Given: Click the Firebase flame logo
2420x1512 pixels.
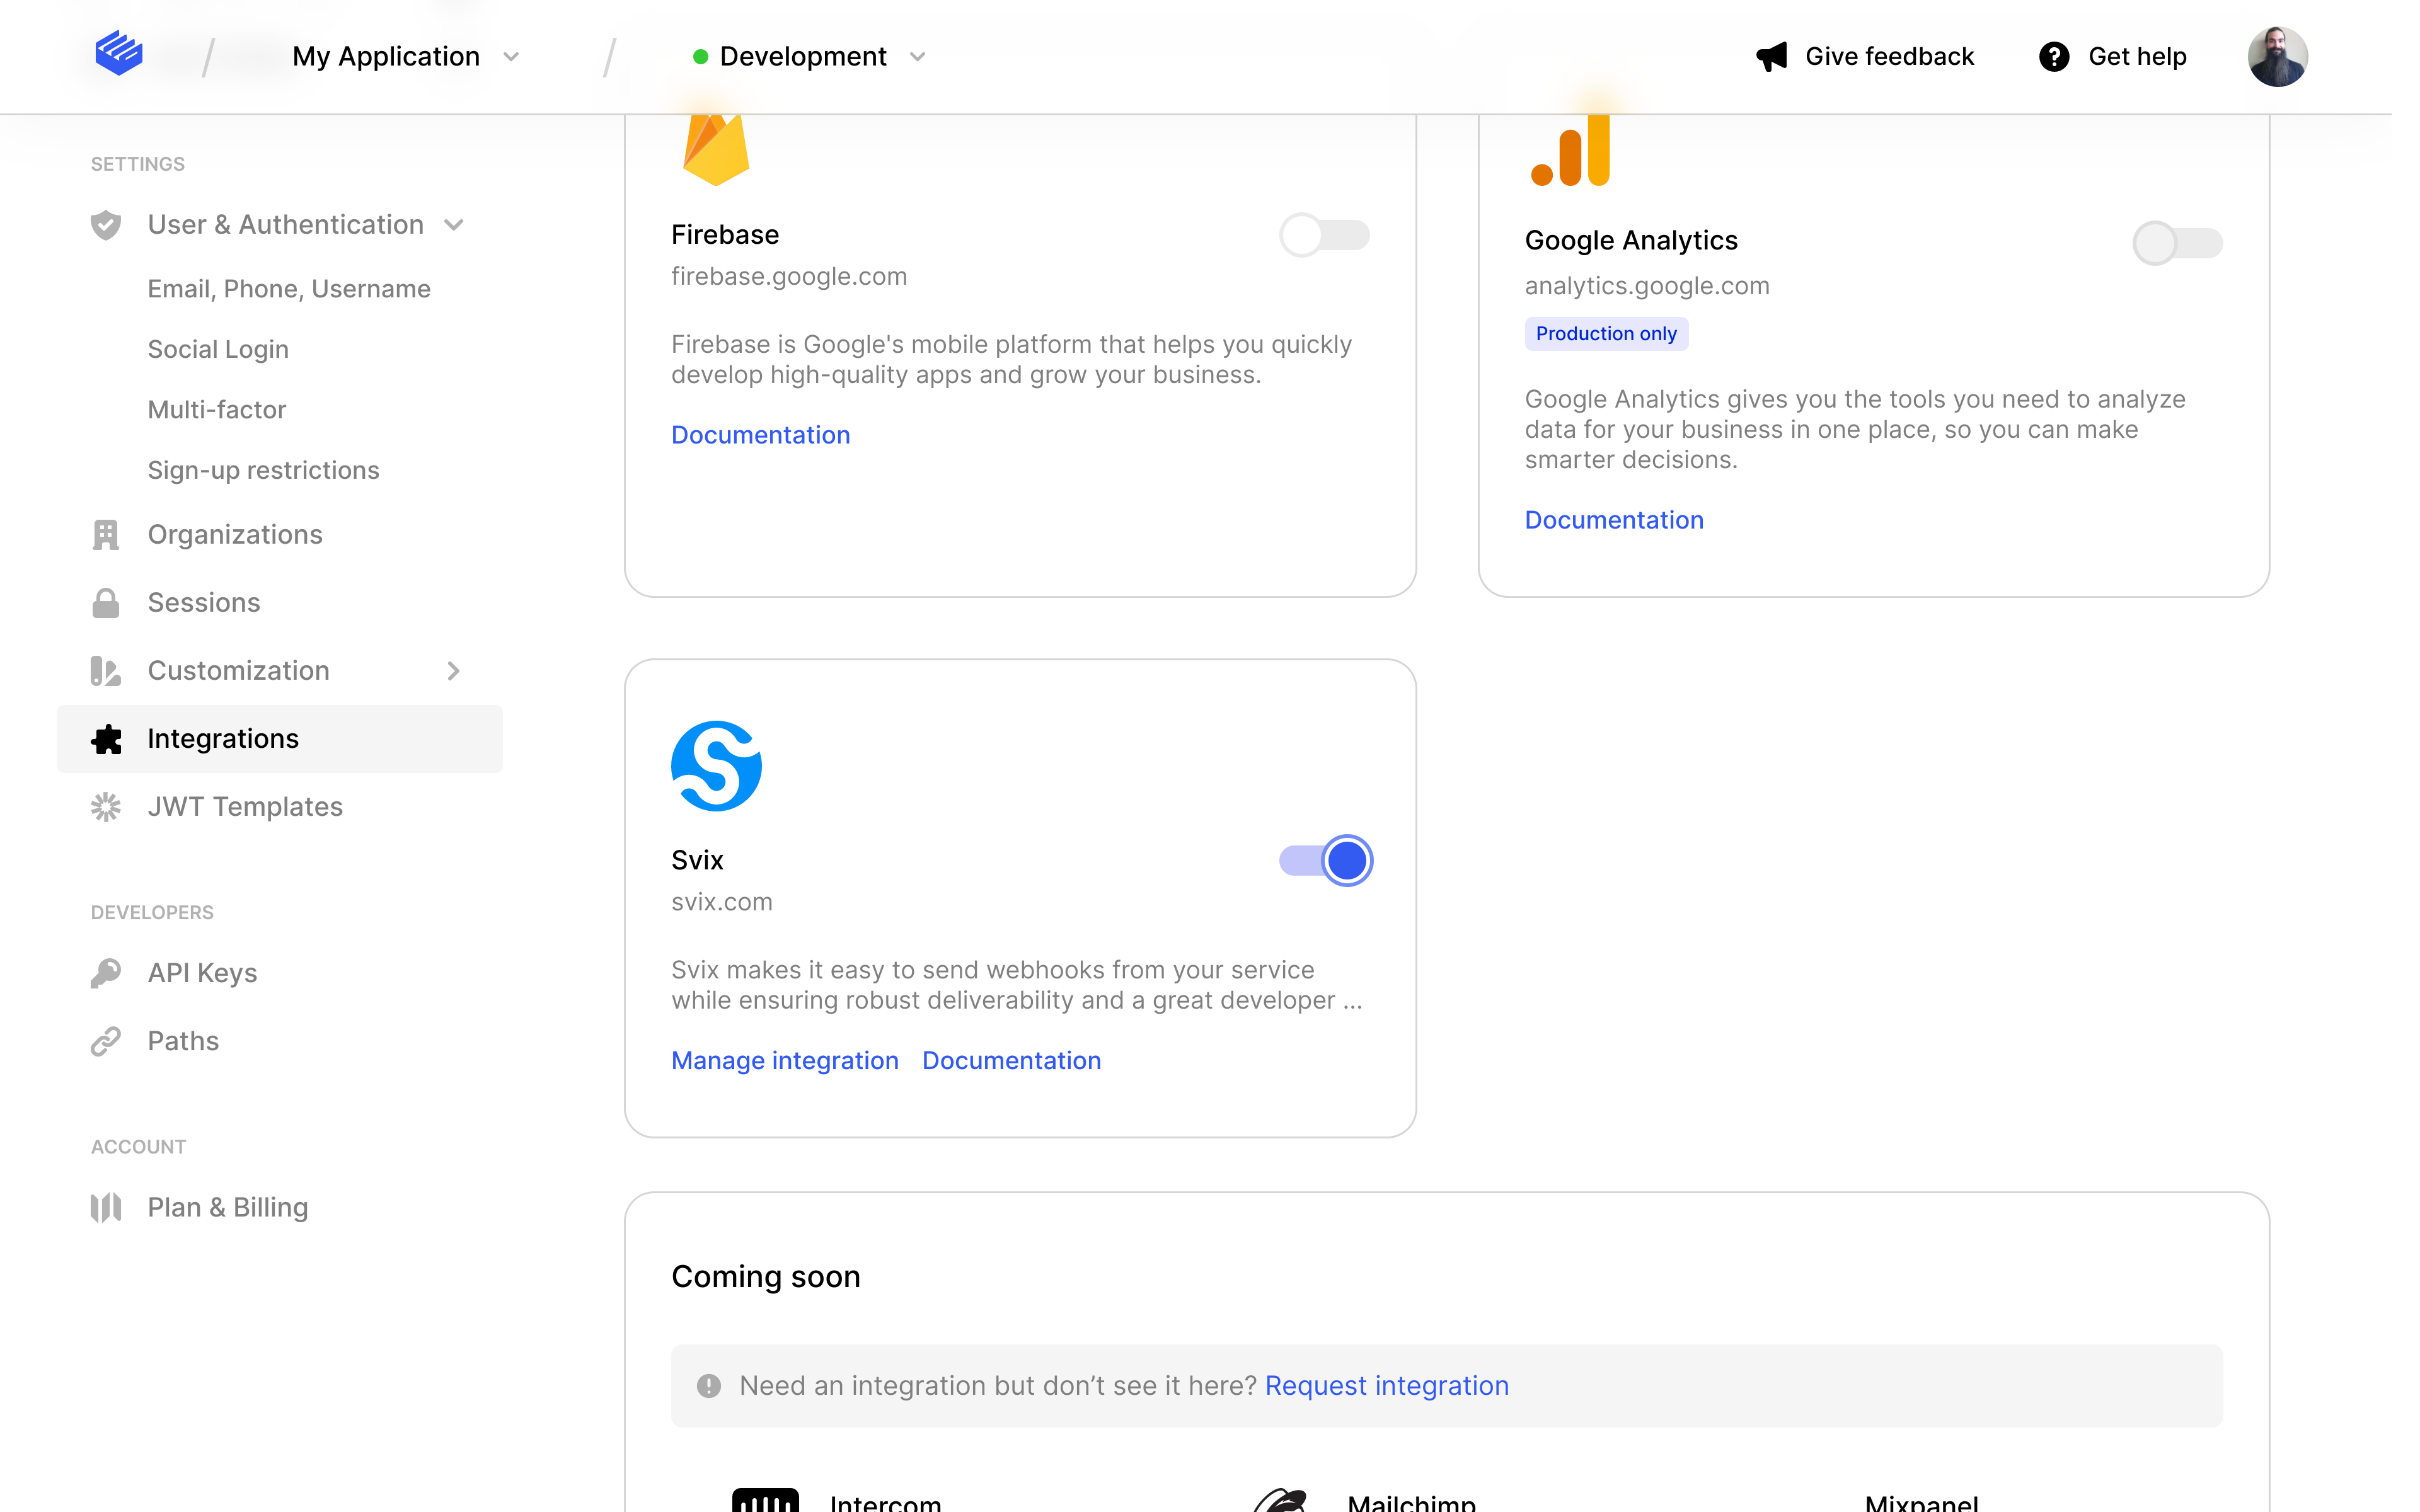Looking at the screenshot, I should [716, 150].
